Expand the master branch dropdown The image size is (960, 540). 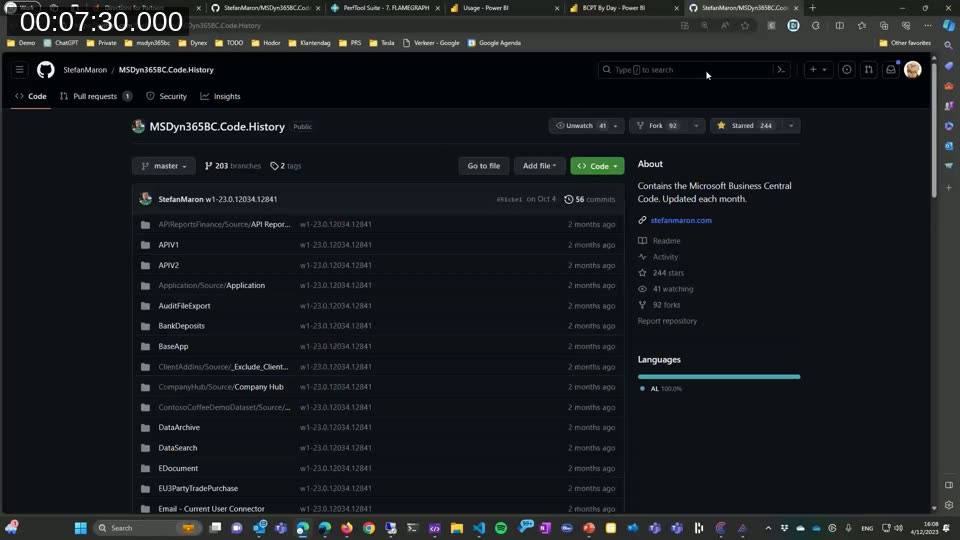pos(163,166)
